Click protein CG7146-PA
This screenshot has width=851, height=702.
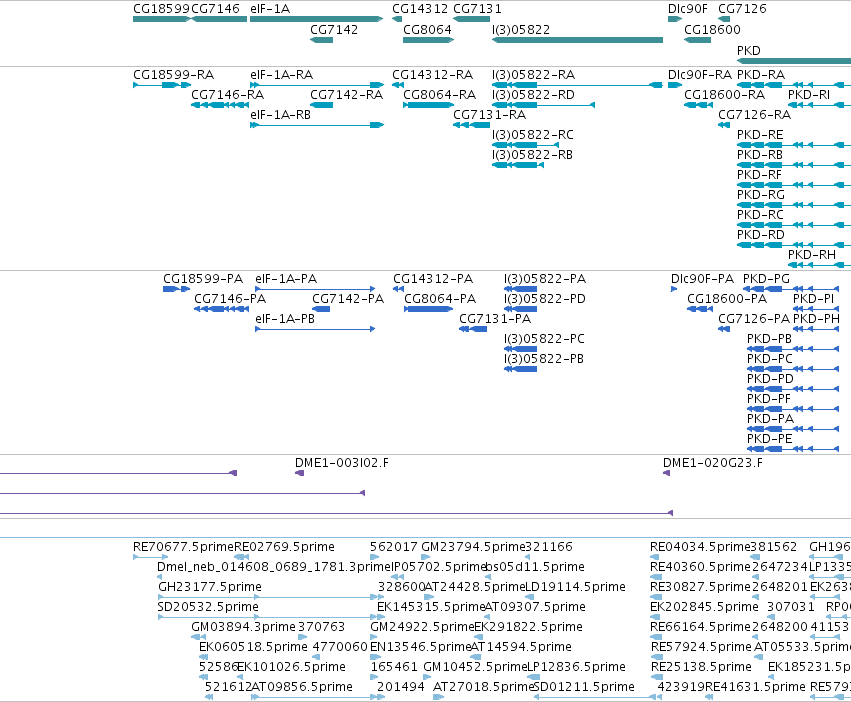pos(230,299)
